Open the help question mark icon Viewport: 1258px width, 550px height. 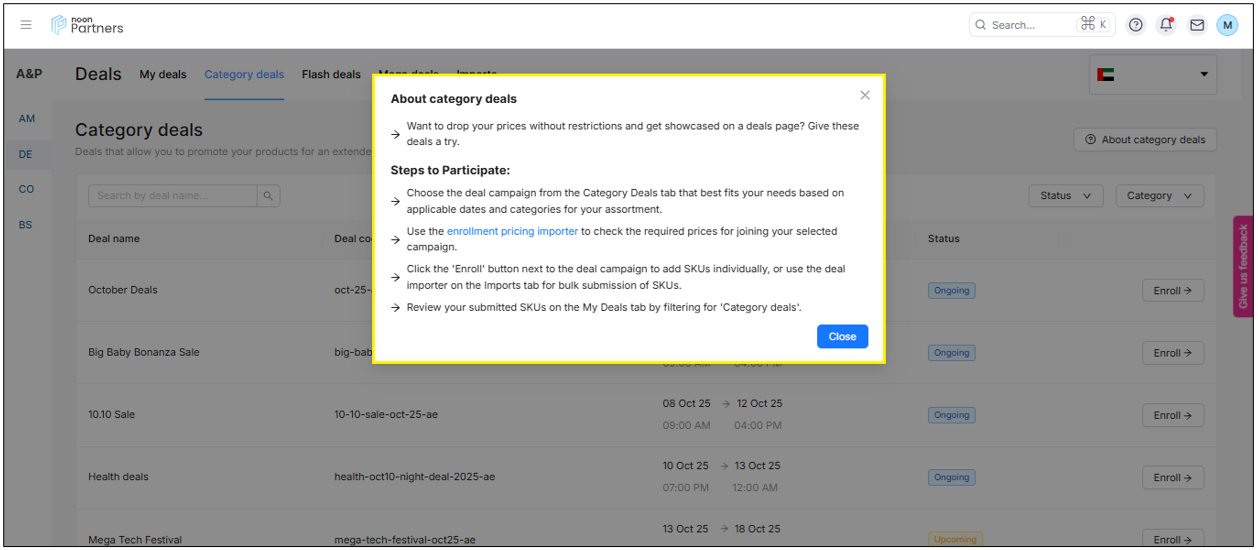(1135, 25)
